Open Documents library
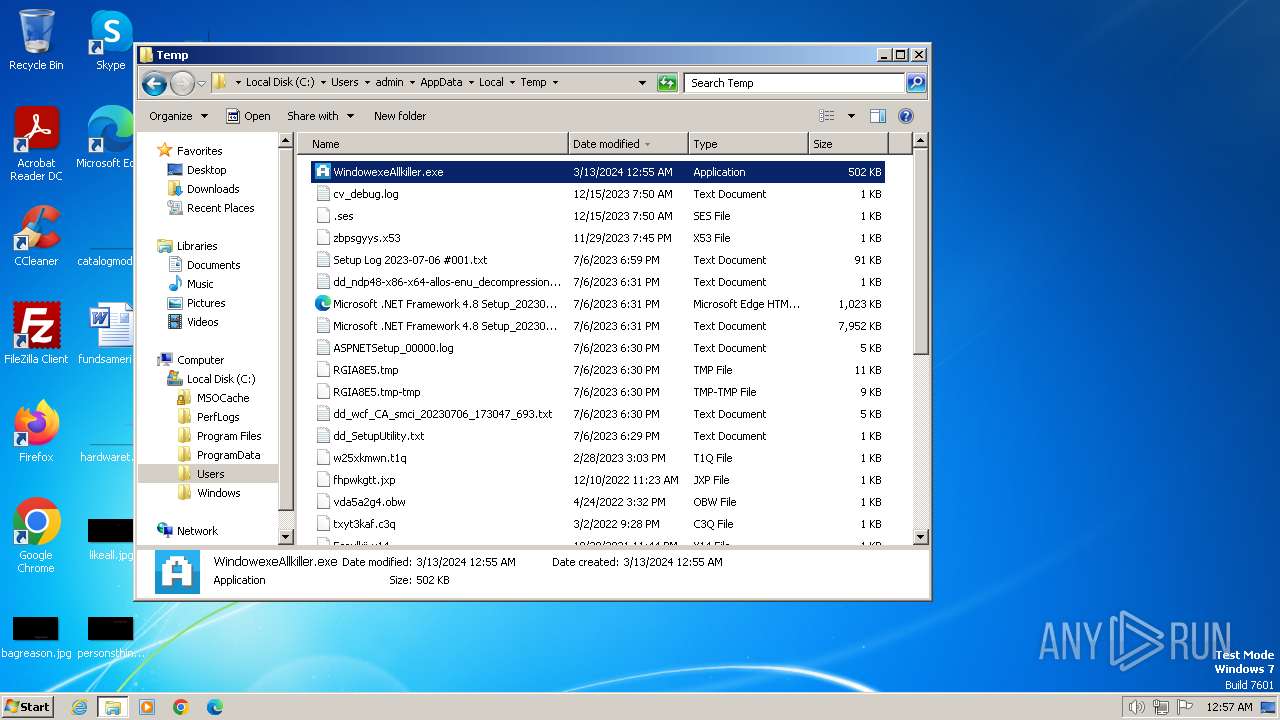The image size is (1280, 720). (213, 265)
